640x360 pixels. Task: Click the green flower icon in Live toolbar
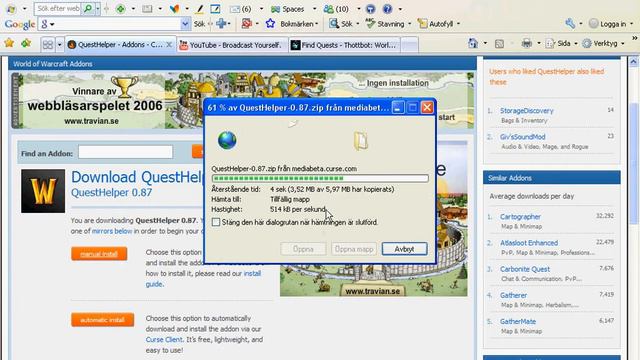click(x=120, y=9)
